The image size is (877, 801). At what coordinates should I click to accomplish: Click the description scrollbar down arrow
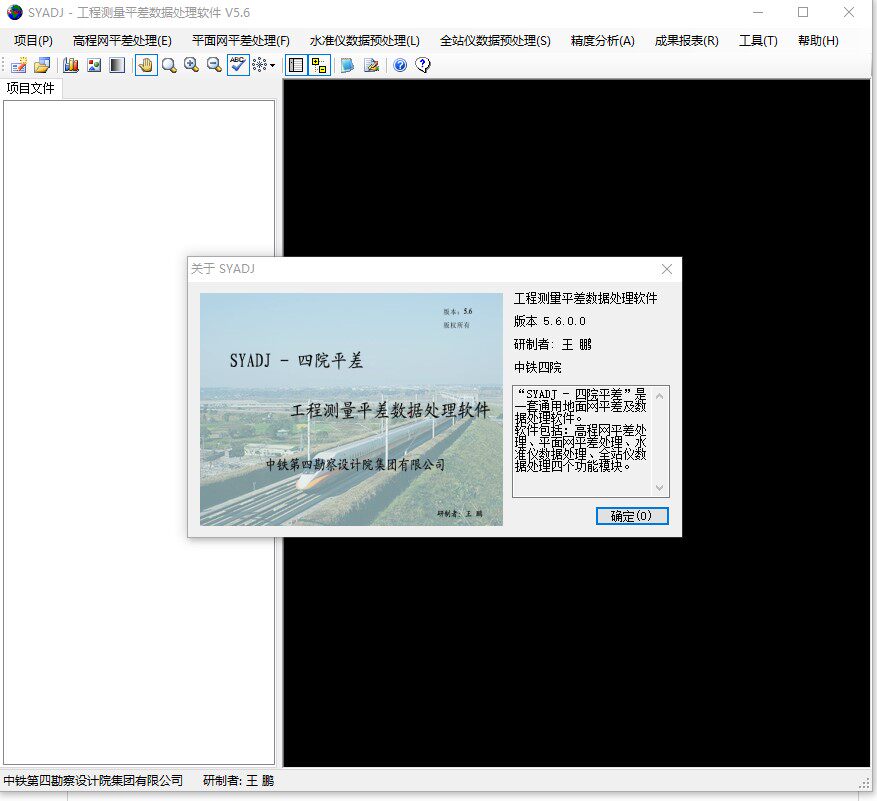point(659,488)
